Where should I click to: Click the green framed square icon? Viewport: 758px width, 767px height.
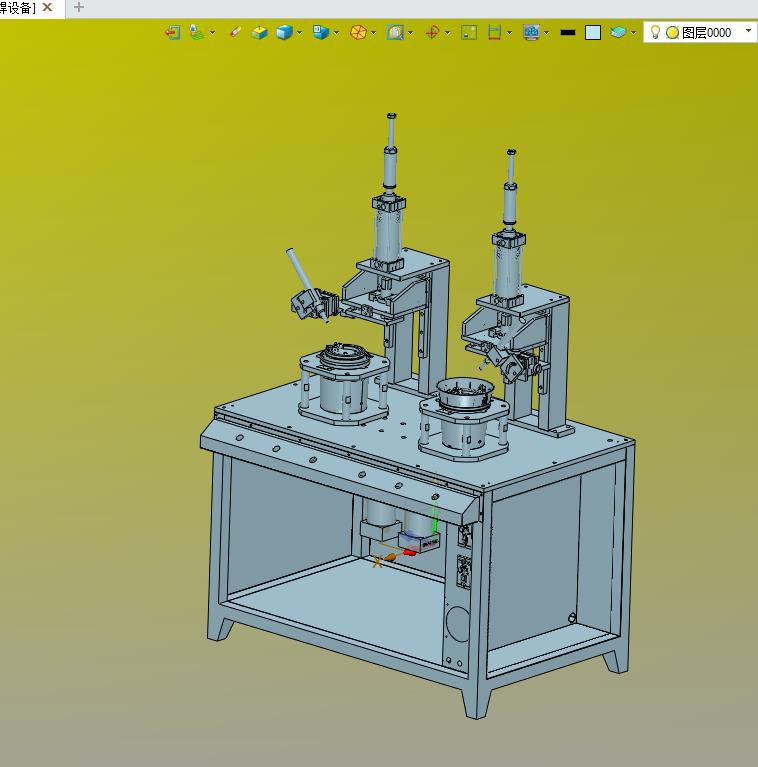tap(469, 33)
